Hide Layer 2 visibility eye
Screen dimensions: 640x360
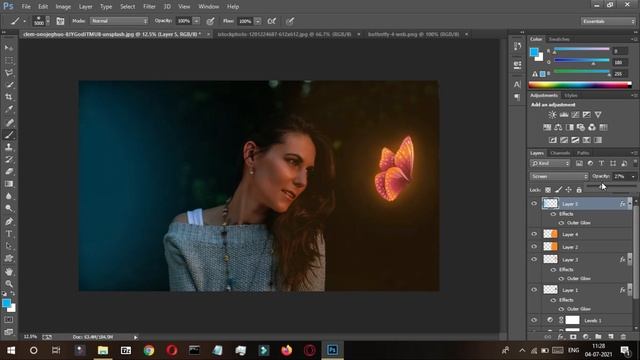[x=534, y=247]
